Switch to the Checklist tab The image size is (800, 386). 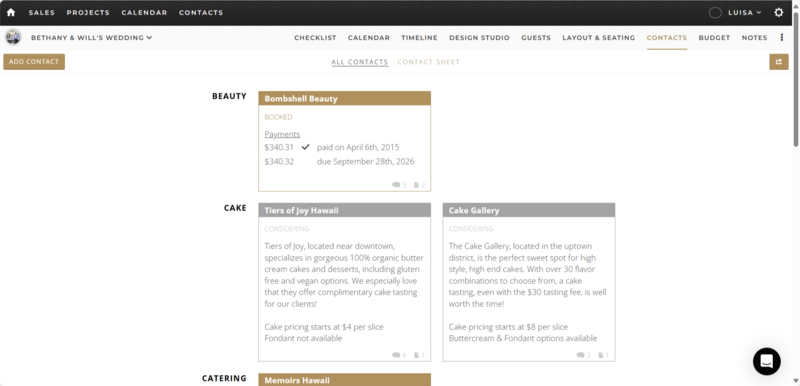[315, 38]
